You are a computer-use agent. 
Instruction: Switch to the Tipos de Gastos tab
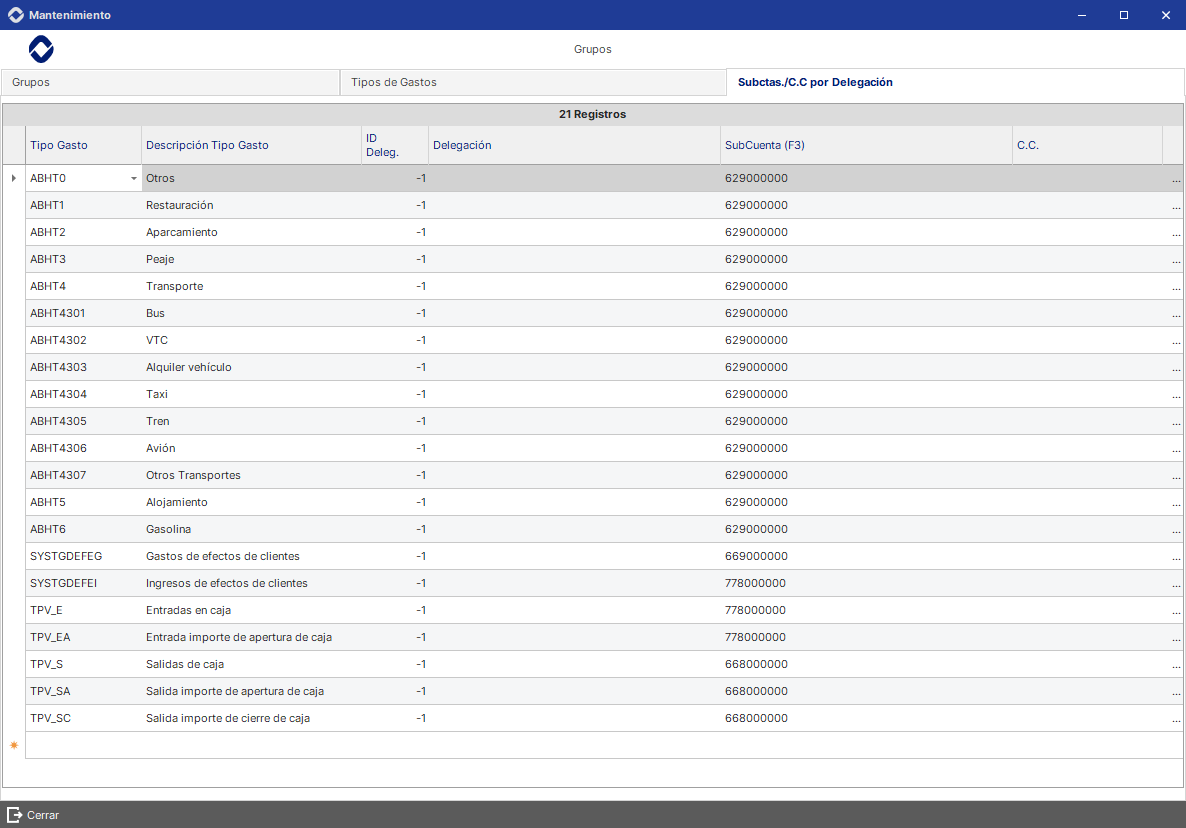coord(533,82)
